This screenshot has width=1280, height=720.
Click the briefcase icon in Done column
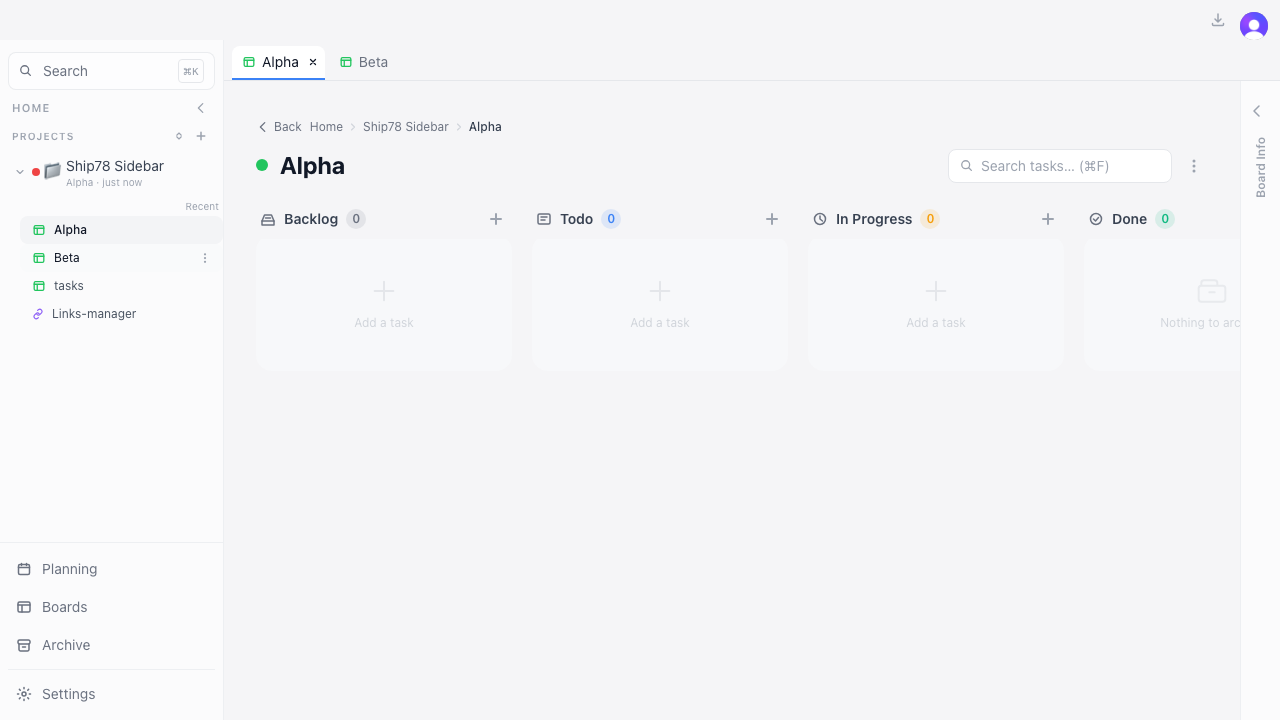coord(1212,291)
